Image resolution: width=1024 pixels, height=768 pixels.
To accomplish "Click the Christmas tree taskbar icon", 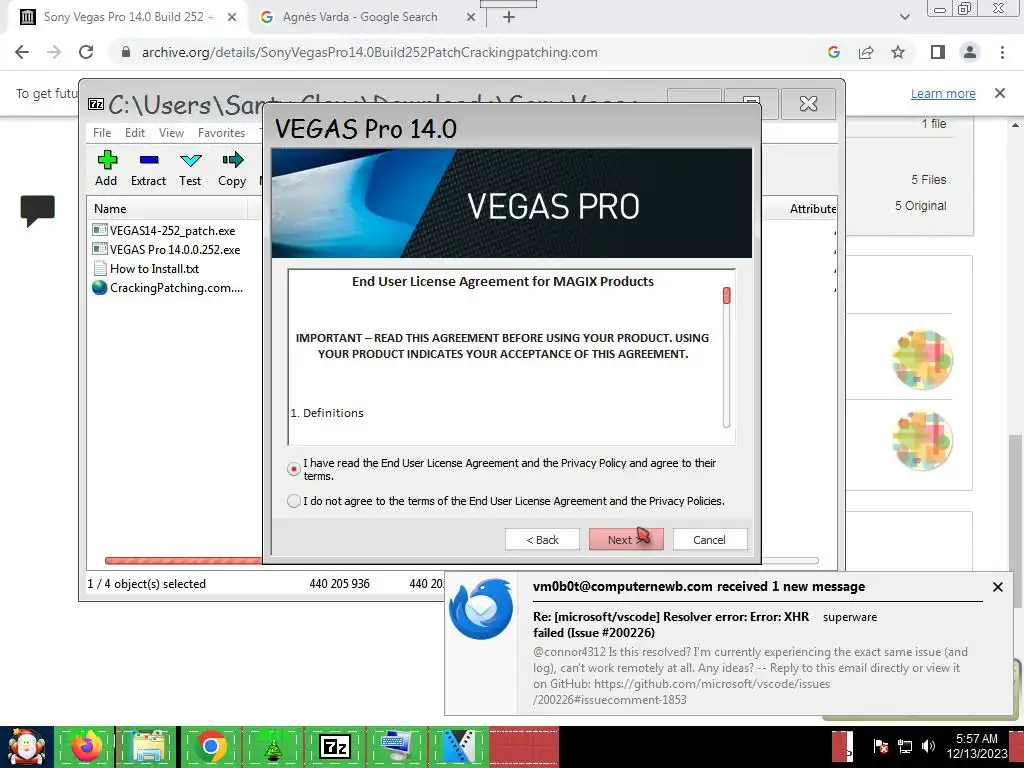I will pyautogui.click(x=272, y=748).
